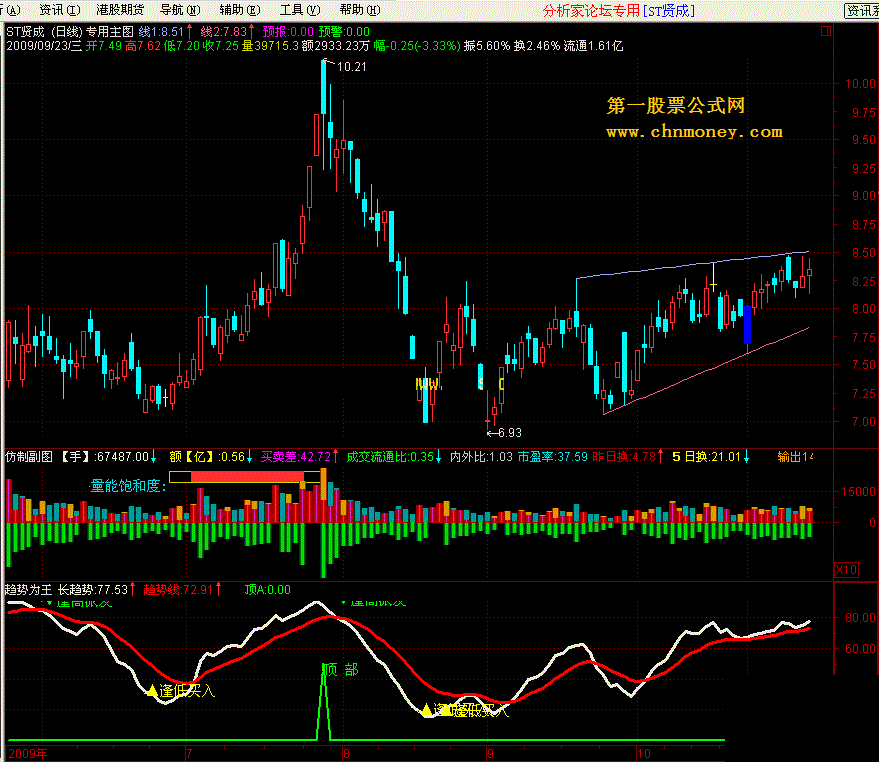Click the 5日换:21.01 value
The width and height of the screenshot is (879, 762).
coord(706,457)
